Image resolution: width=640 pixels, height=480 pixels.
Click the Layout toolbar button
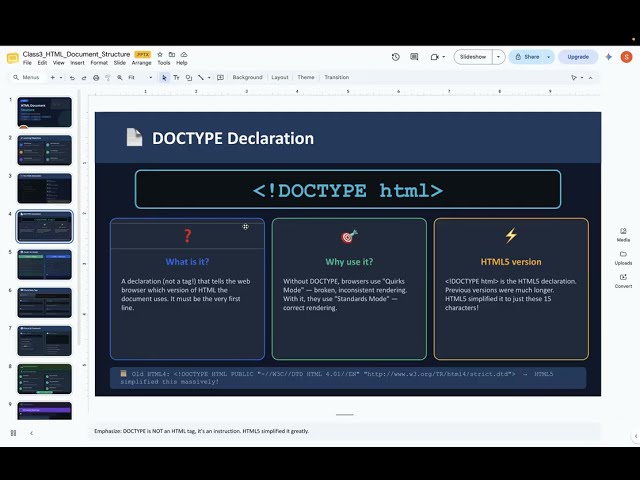280,78
